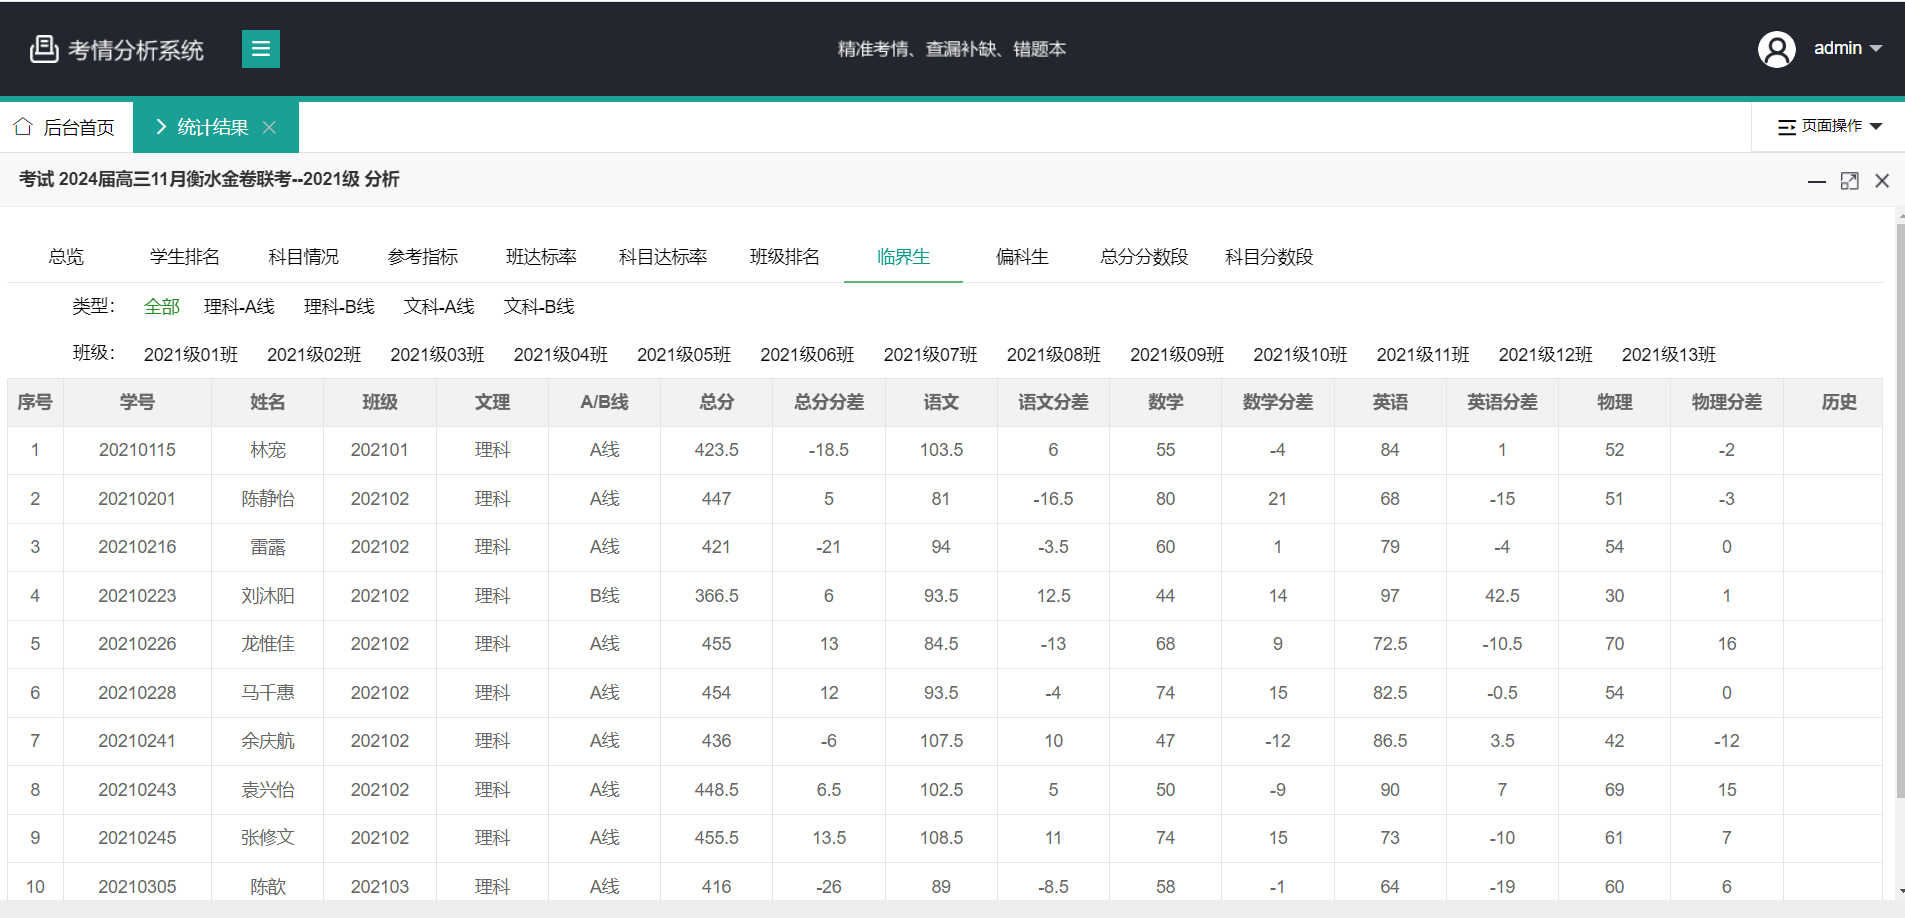Click the 物理分差 column header
Image resolution: width=1905 pixels, height=918 pixels.
(1727, 402)
